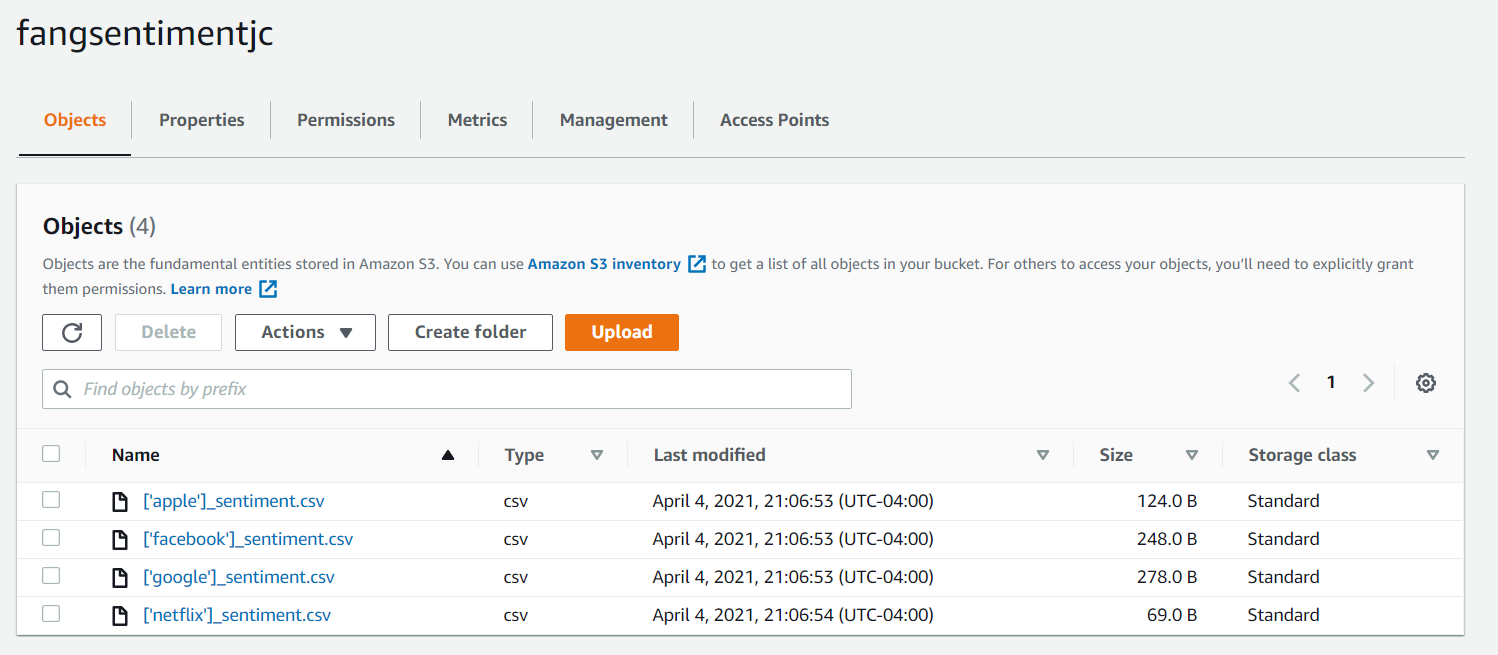Switch to the Objects tab
This screenshot has height=655, width=1498.
point(75,120)
